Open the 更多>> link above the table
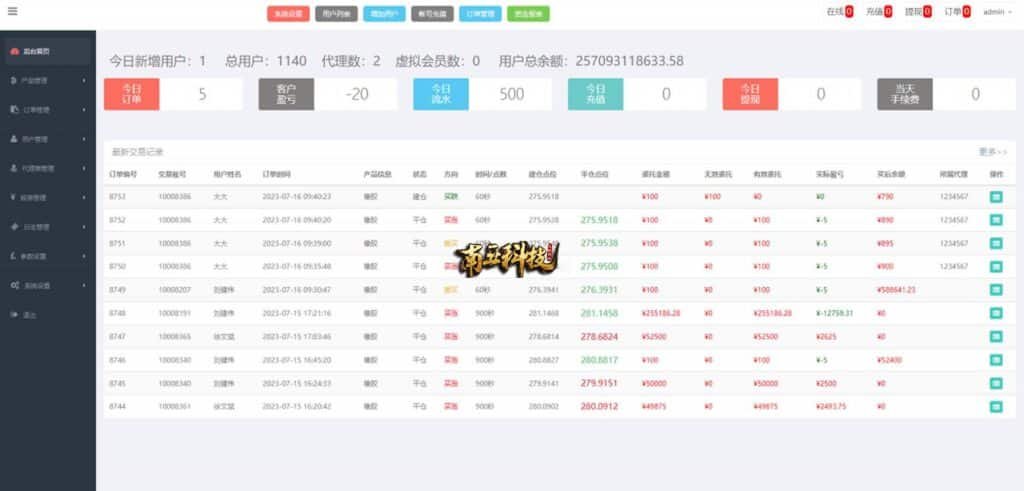The height and width of the screenshot is (491, 1024). click(x=992, y=152)
